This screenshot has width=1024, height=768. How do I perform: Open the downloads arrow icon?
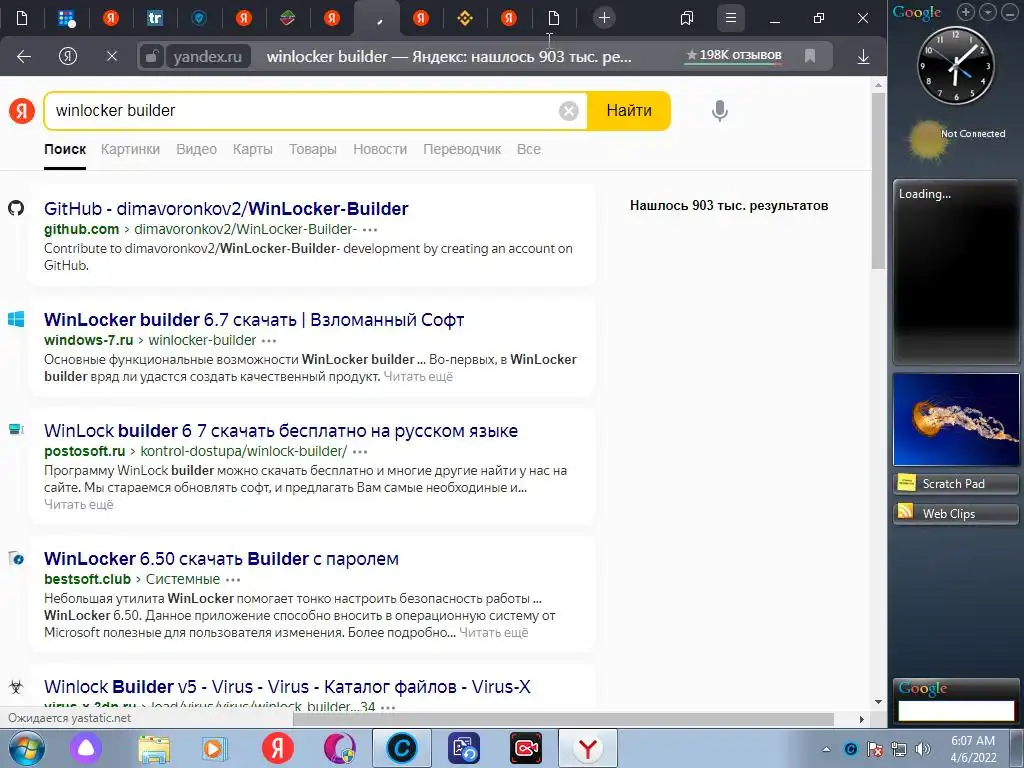tap(863, 57)
